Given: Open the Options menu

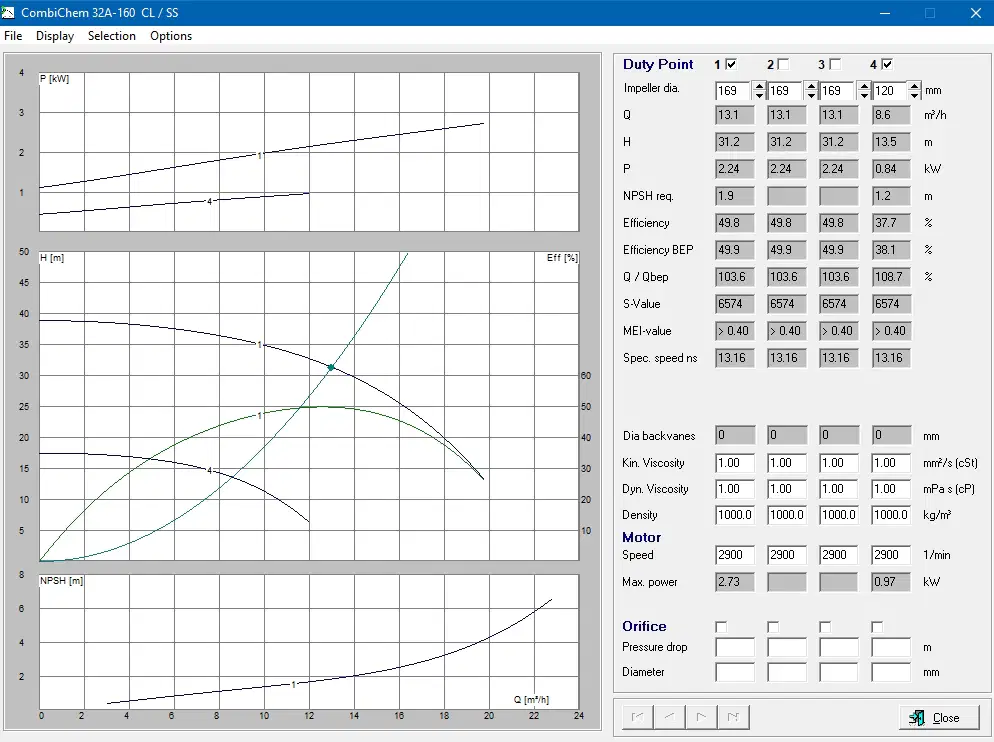Looking at the screenshot, I should click(171, 36).
